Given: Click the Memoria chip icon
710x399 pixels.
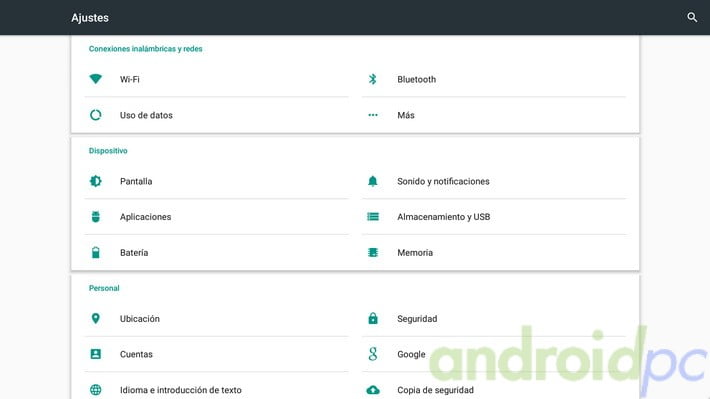Looking at the screenshot, I should (x=373, y=253).
